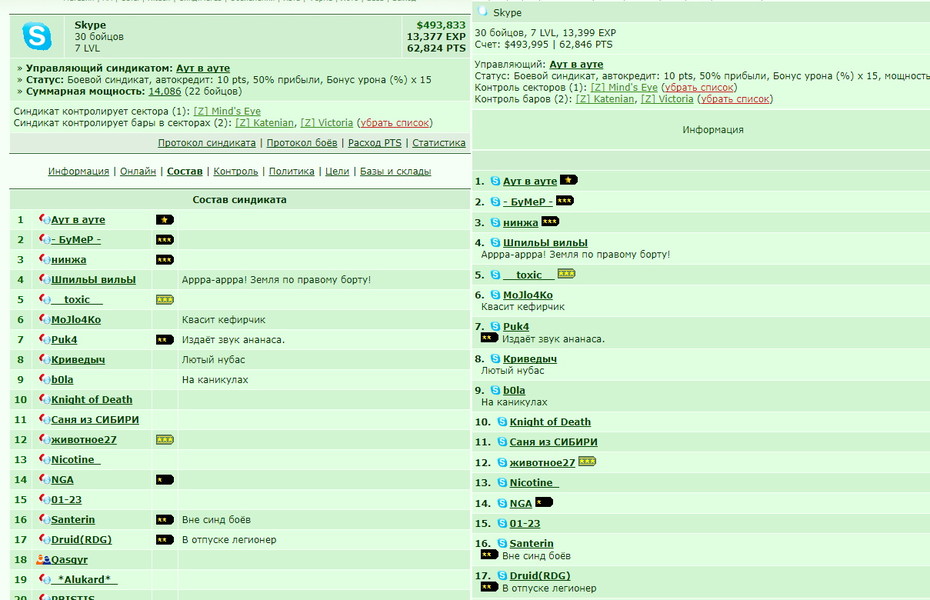Click the syndicate icon beside ниндзя row 3 in left list

(x=44, y=260)
